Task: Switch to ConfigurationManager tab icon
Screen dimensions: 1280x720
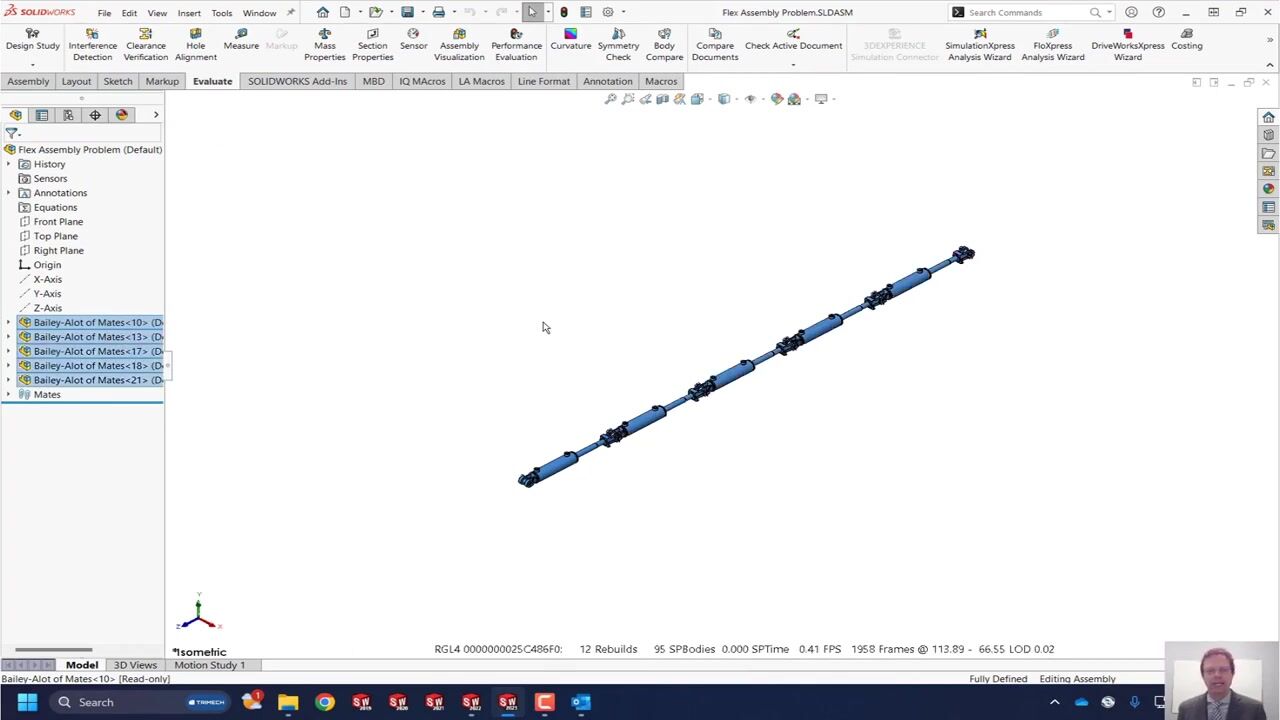Action: coord(68,115)
